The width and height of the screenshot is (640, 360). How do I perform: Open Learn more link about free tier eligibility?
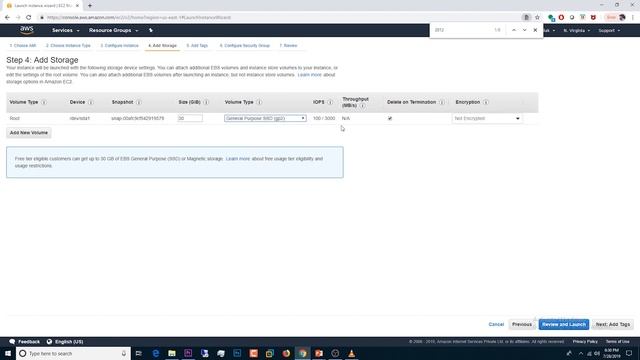point(238,159)
